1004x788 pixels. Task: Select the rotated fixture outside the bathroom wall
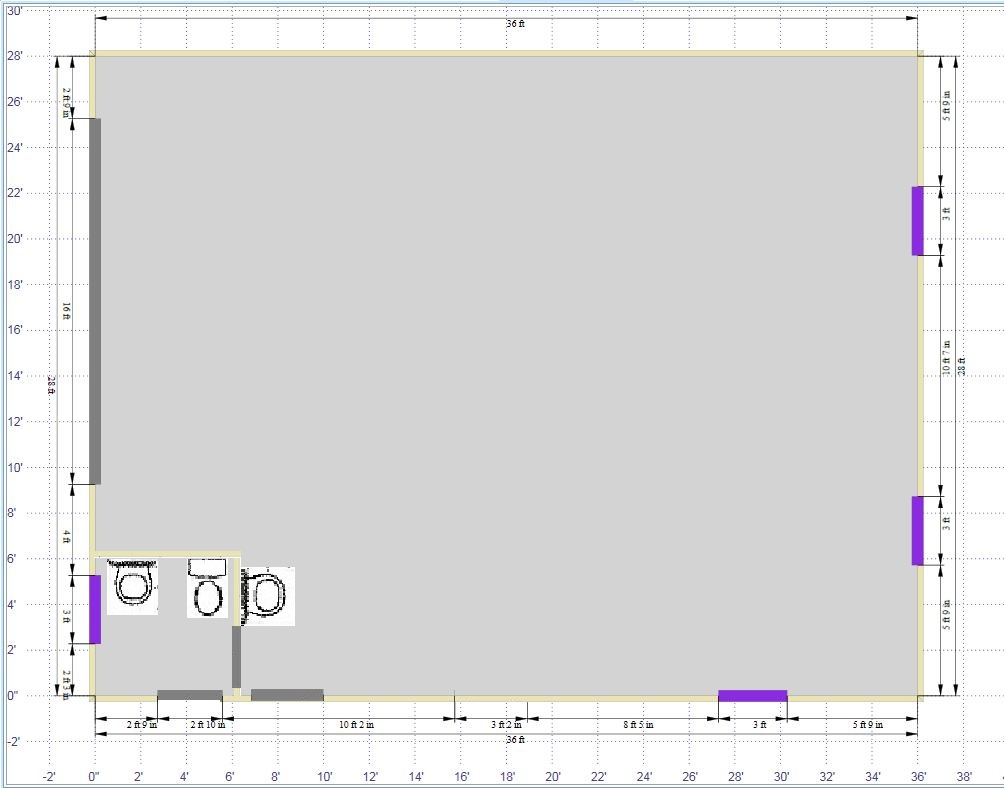pos(268,596)
